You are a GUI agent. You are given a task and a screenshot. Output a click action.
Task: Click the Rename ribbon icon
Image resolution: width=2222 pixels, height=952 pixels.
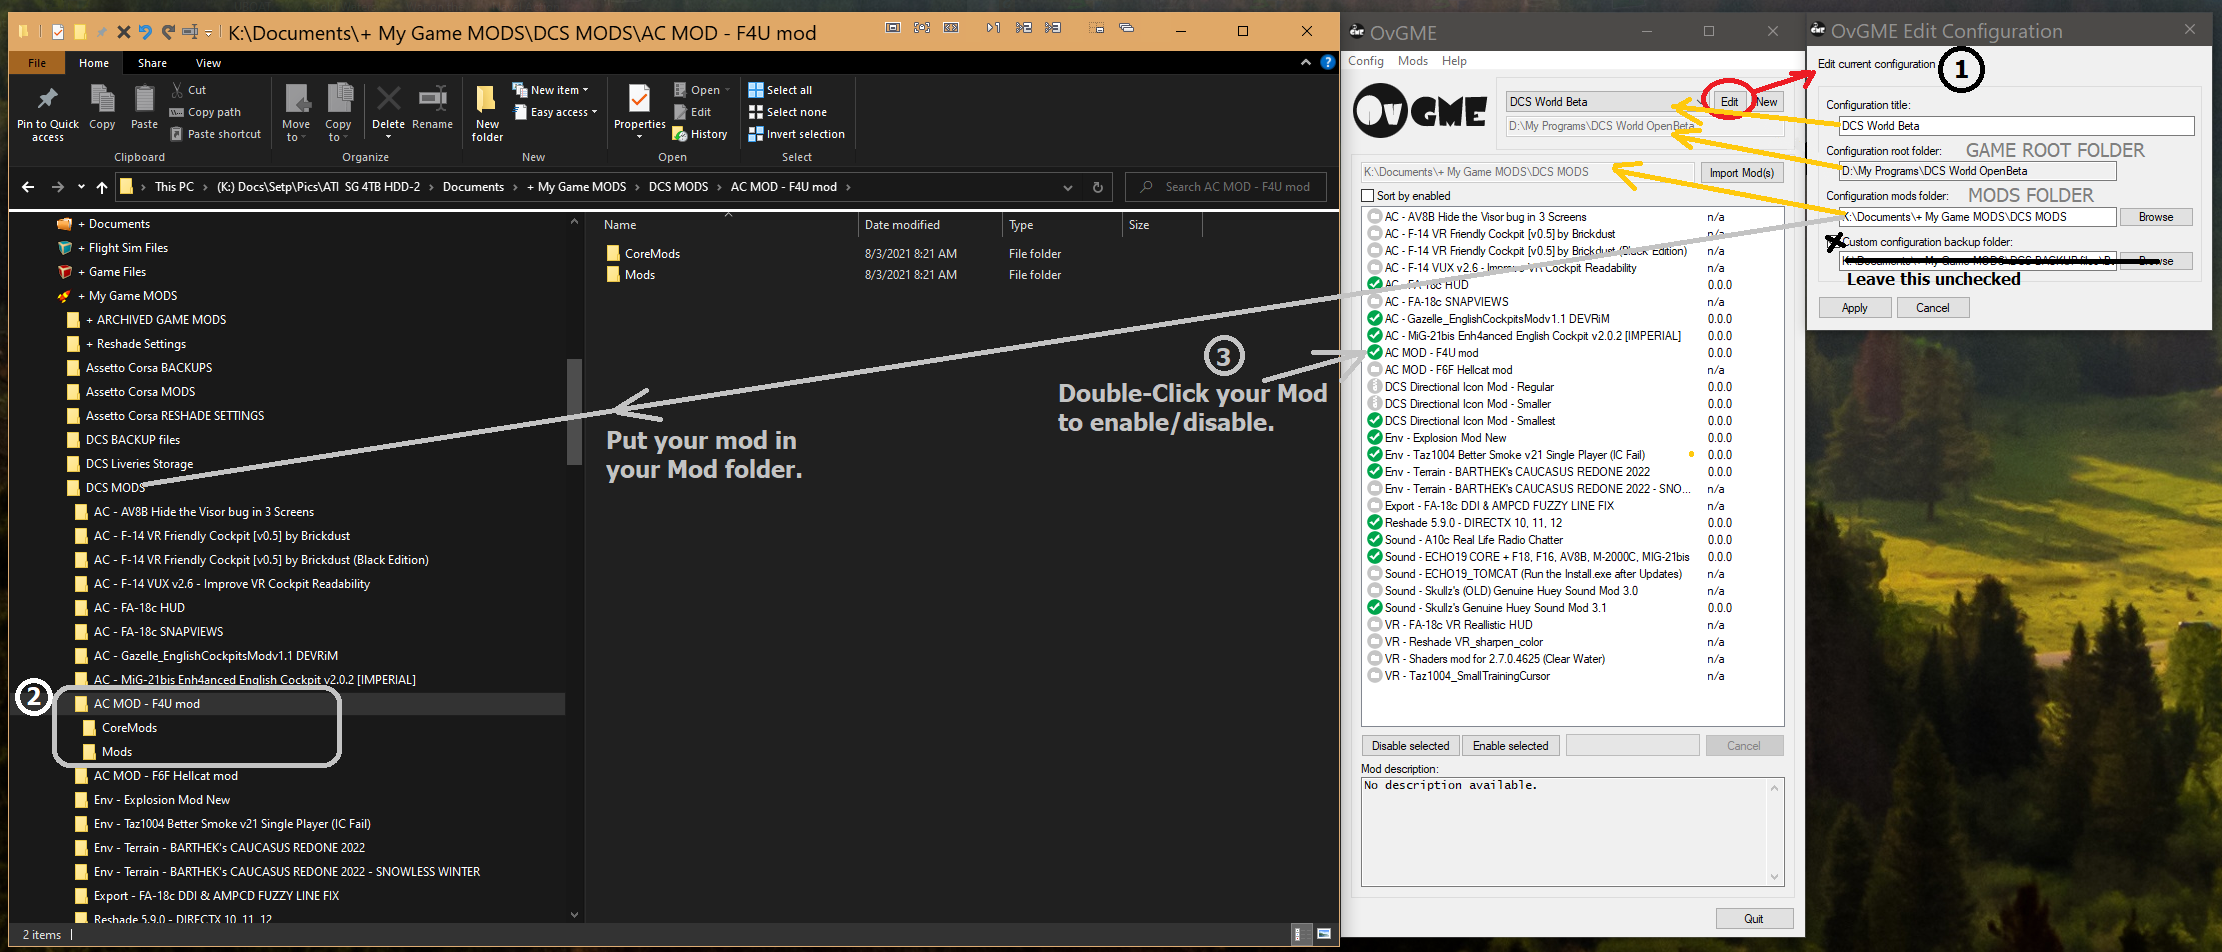tap(432, 99)
